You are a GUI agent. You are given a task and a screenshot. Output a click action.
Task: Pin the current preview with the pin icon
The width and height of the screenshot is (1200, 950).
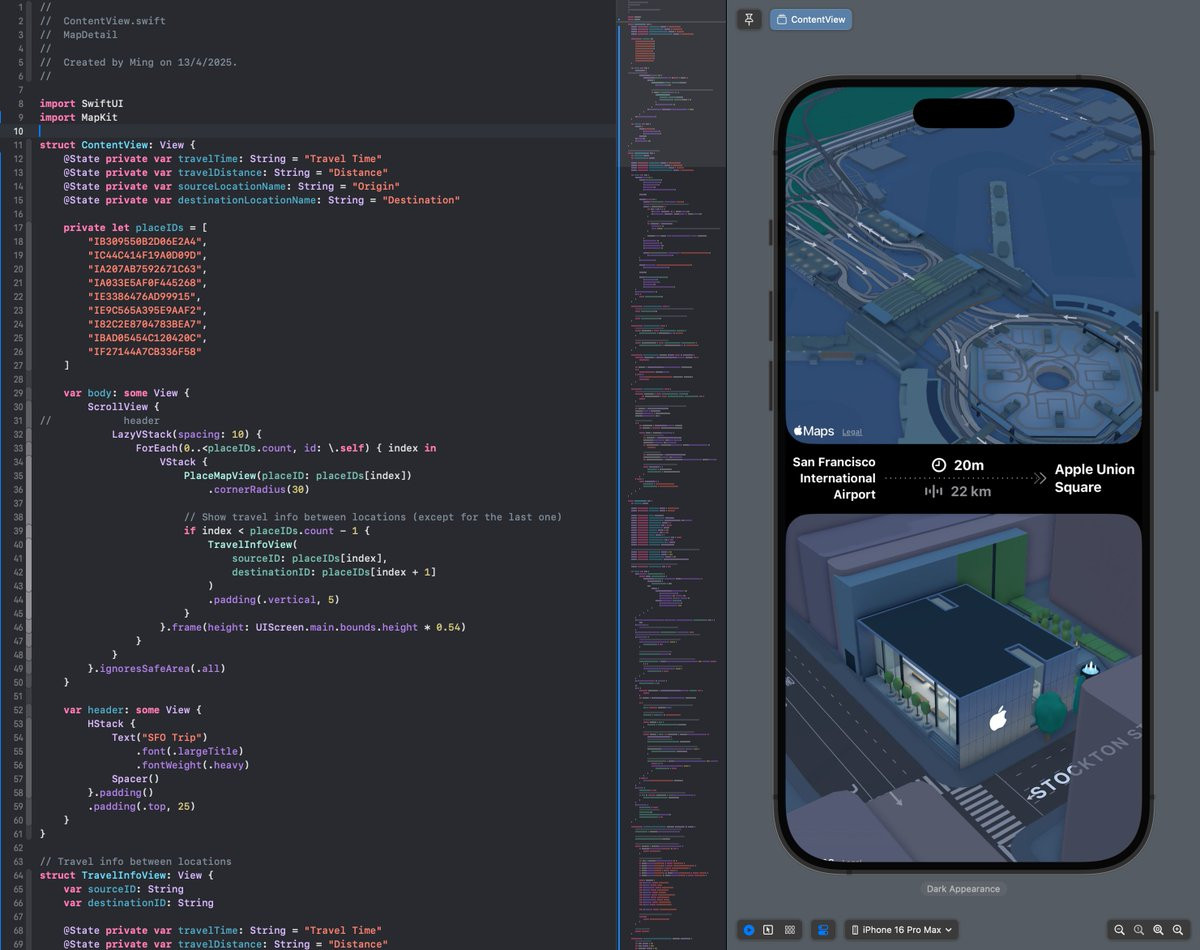[x=749, y=19]
